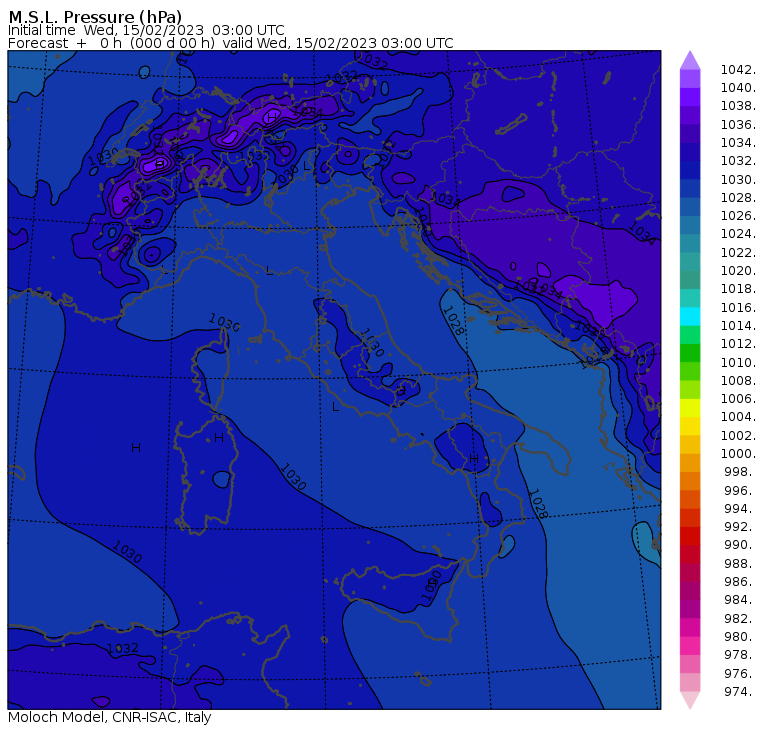Pick the orange legend band between 996 and 998
Image resolution: width=760 pixels, height=731 pixels.
point(690,481)
